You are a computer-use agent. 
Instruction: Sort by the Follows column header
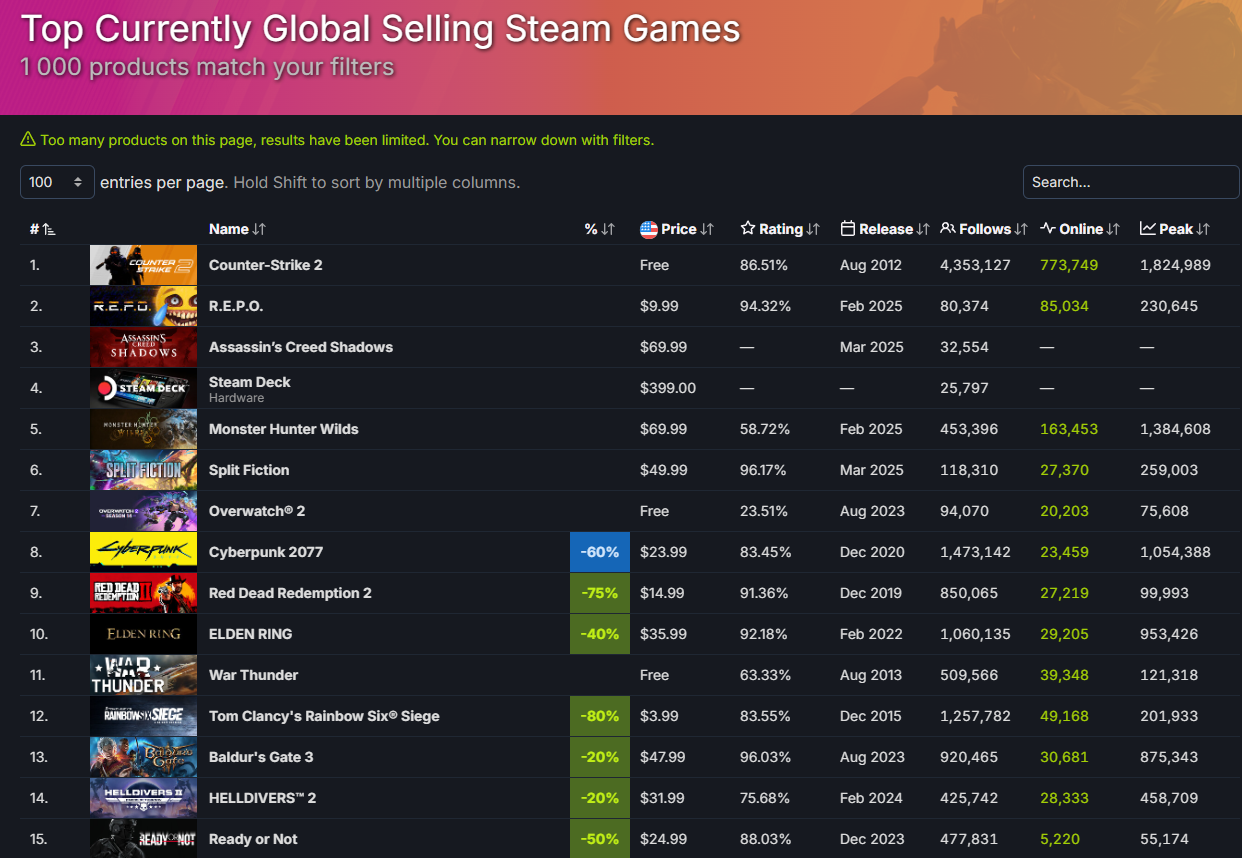pos(984,229)
